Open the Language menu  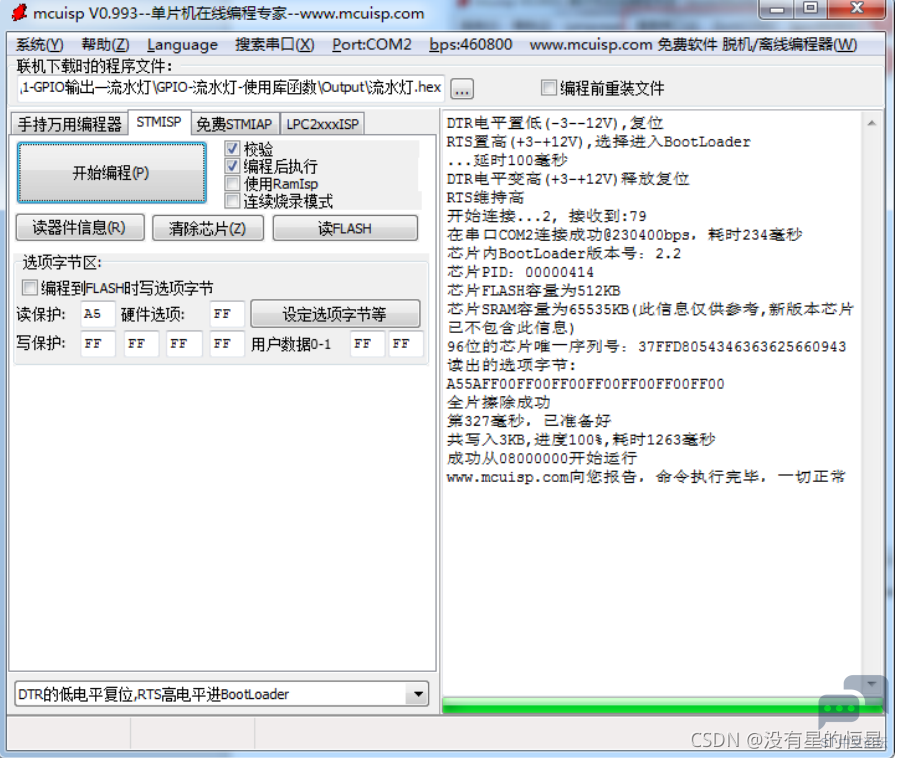coord(182,45)
